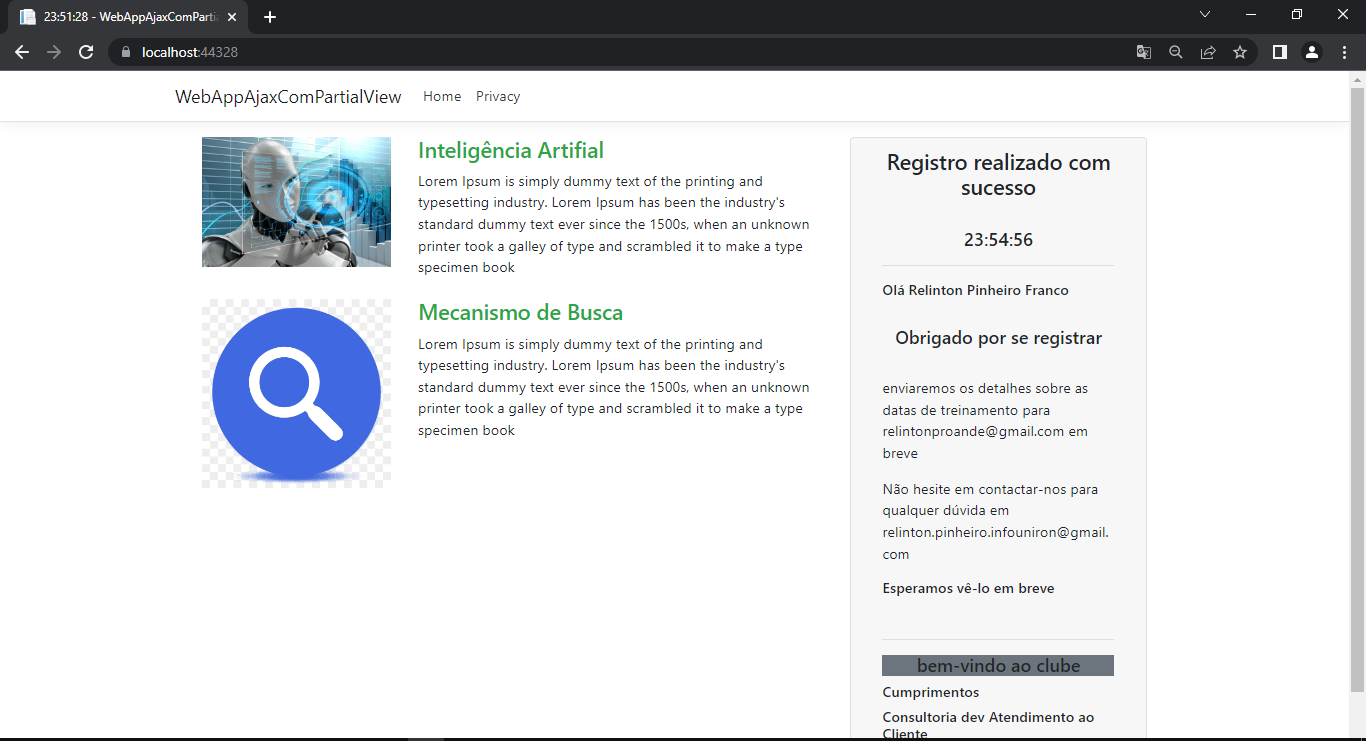This screenshot has height=741, width=1366.
Task: Click the Inteligência Artifial heading link
Action: 510,150
